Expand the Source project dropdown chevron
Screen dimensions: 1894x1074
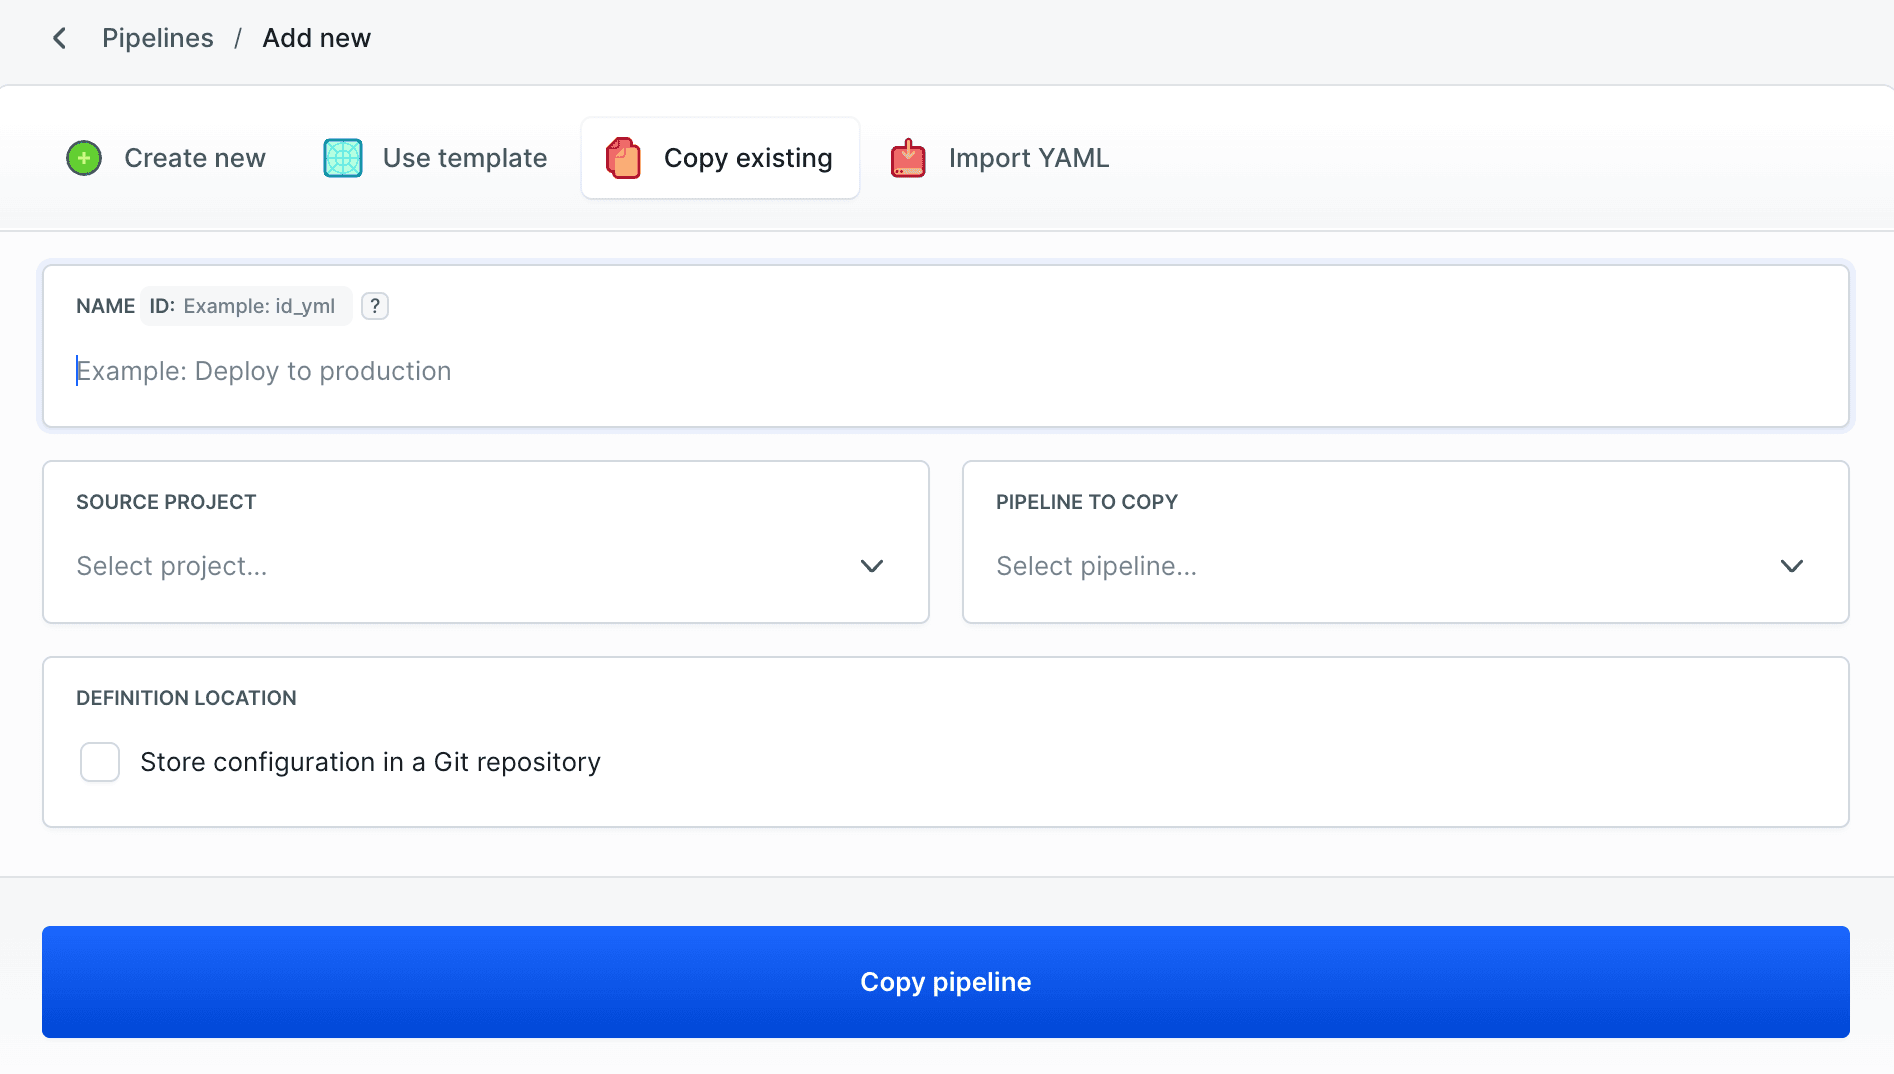click(x=872, y=566)
